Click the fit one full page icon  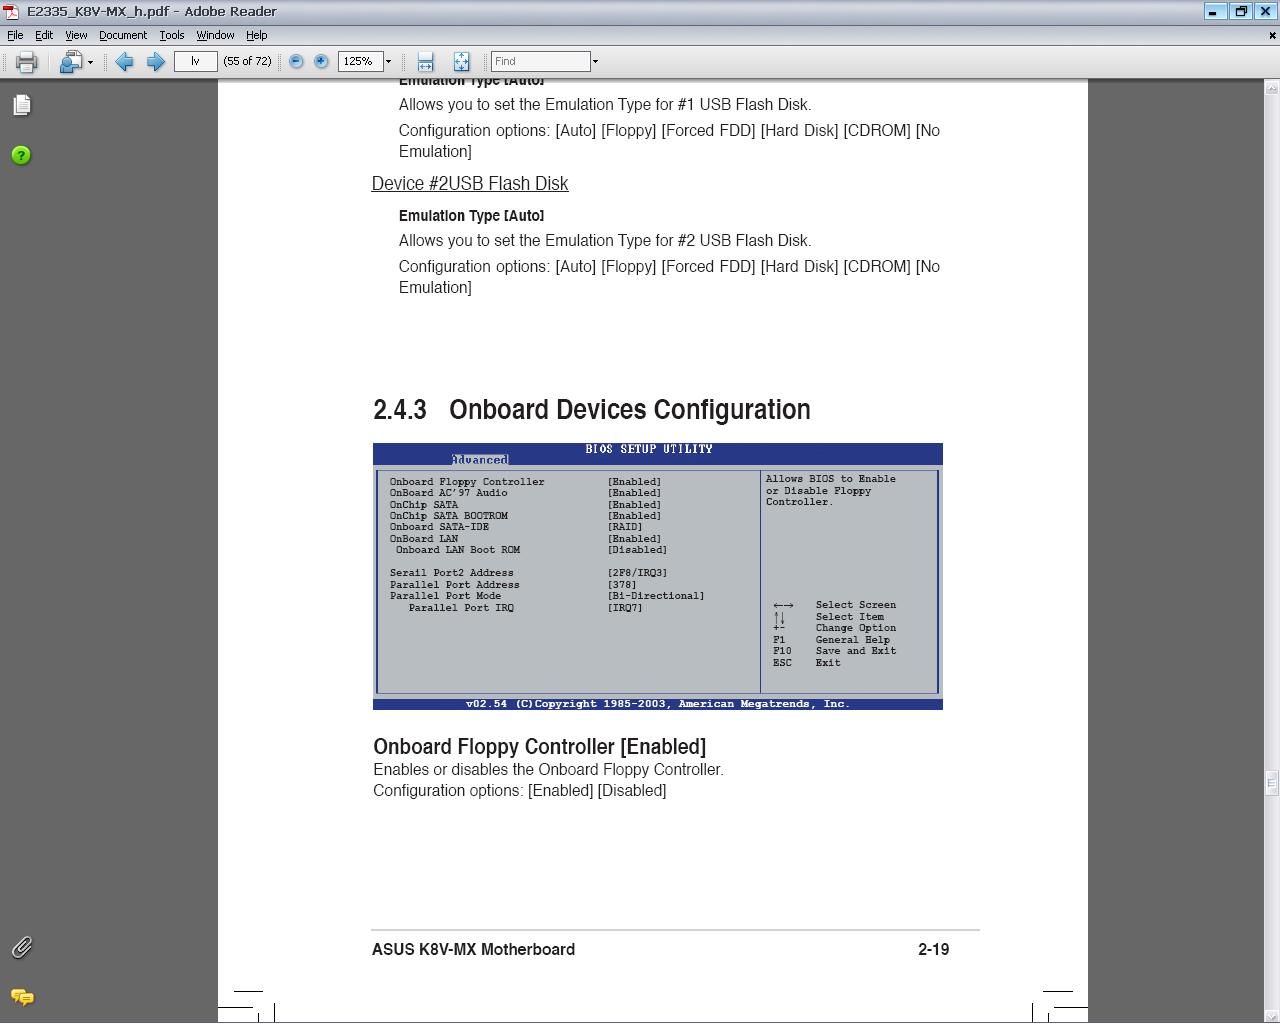[461, 62]
